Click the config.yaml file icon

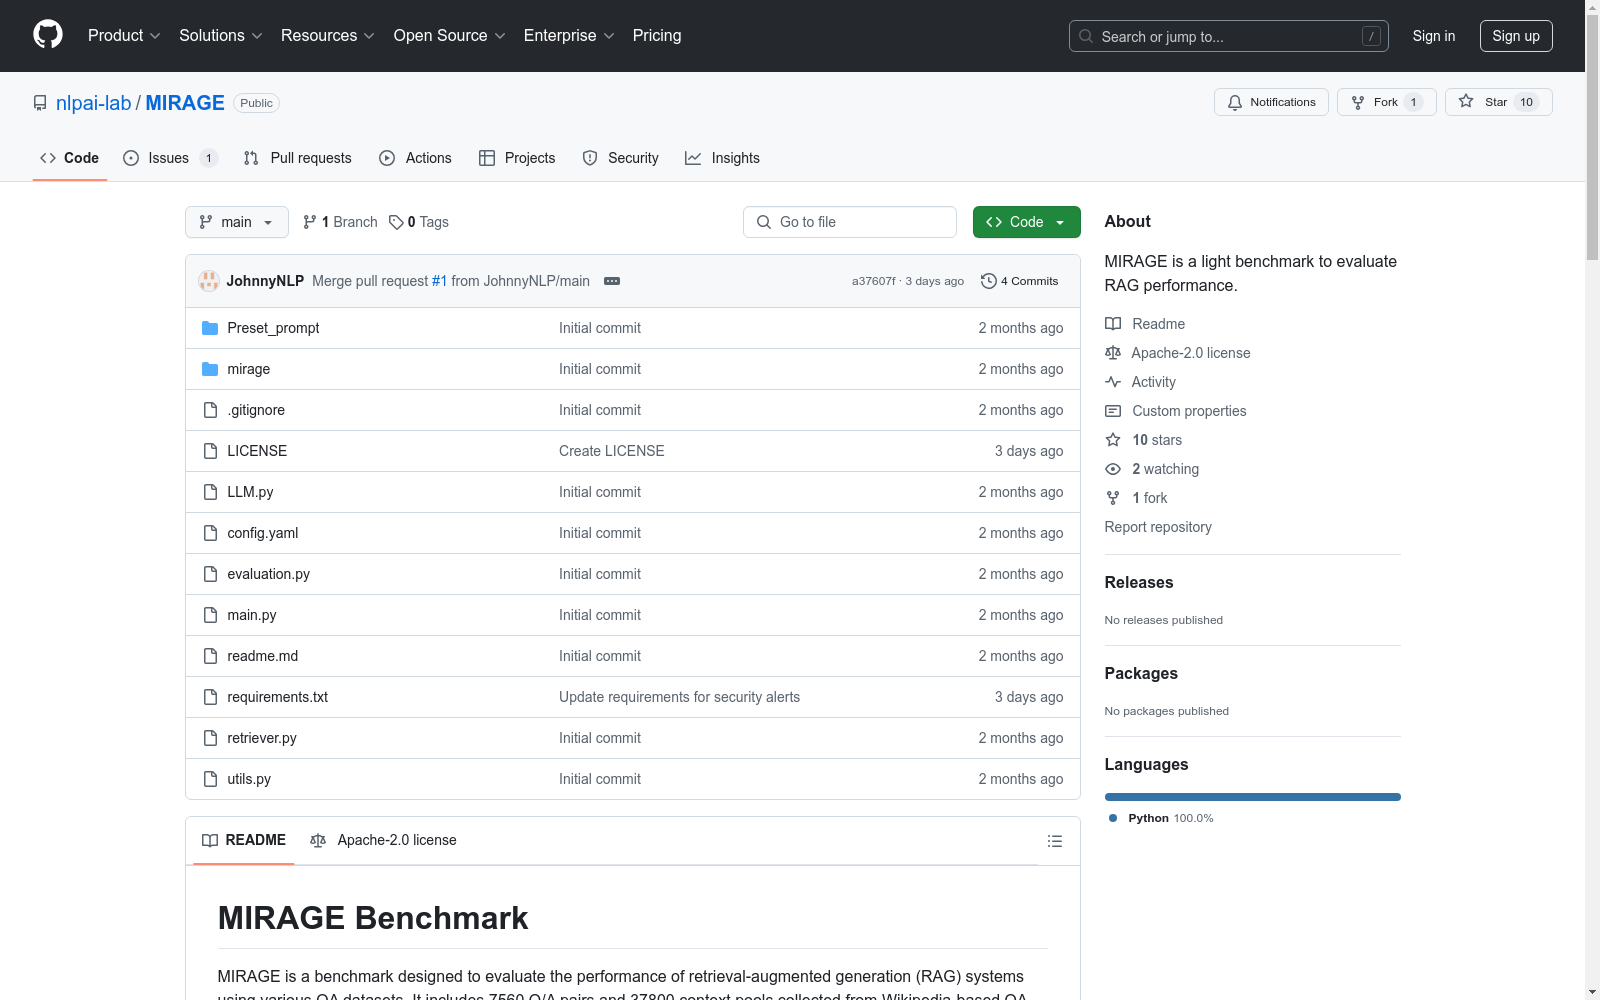[210, 533]
